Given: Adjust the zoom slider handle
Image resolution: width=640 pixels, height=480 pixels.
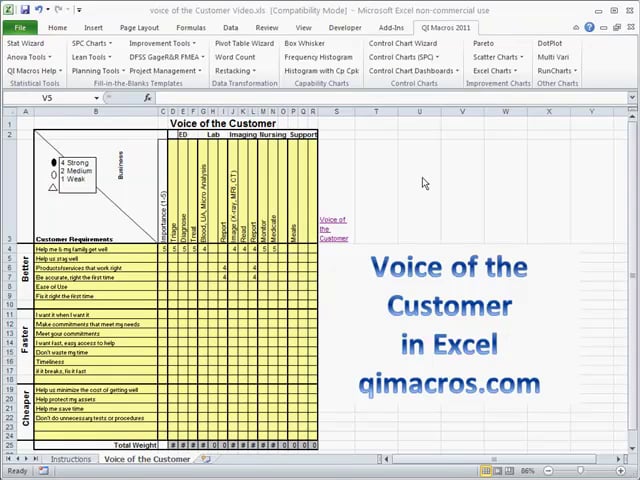Looking at the screenshot, I should [580, 471].
